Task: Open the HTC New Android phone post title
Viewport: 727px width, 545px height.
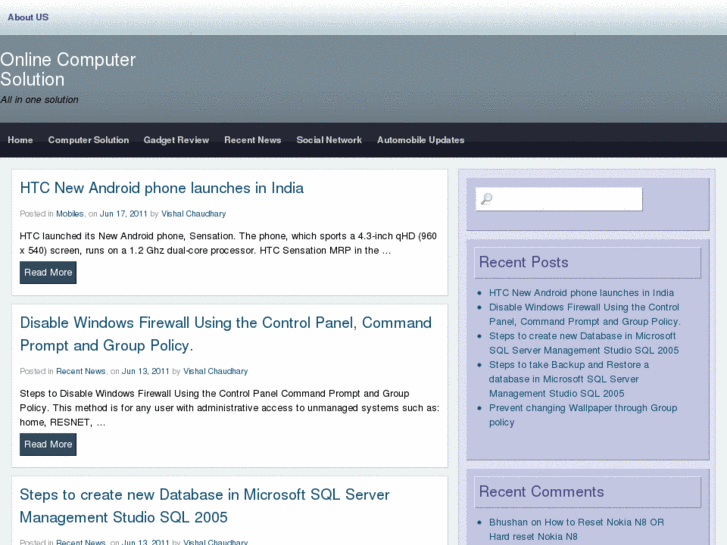Action: 162,188
